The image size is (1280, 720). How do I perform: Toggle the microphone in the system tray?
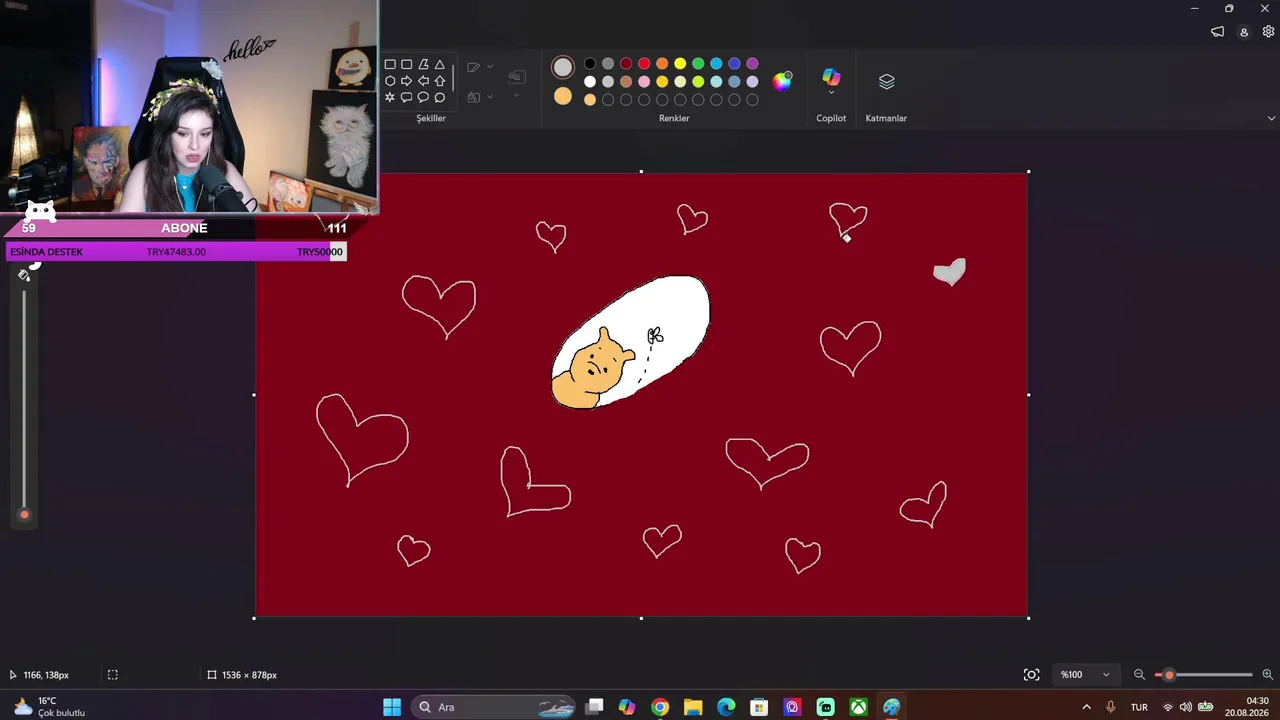[x=1111, y=707]
